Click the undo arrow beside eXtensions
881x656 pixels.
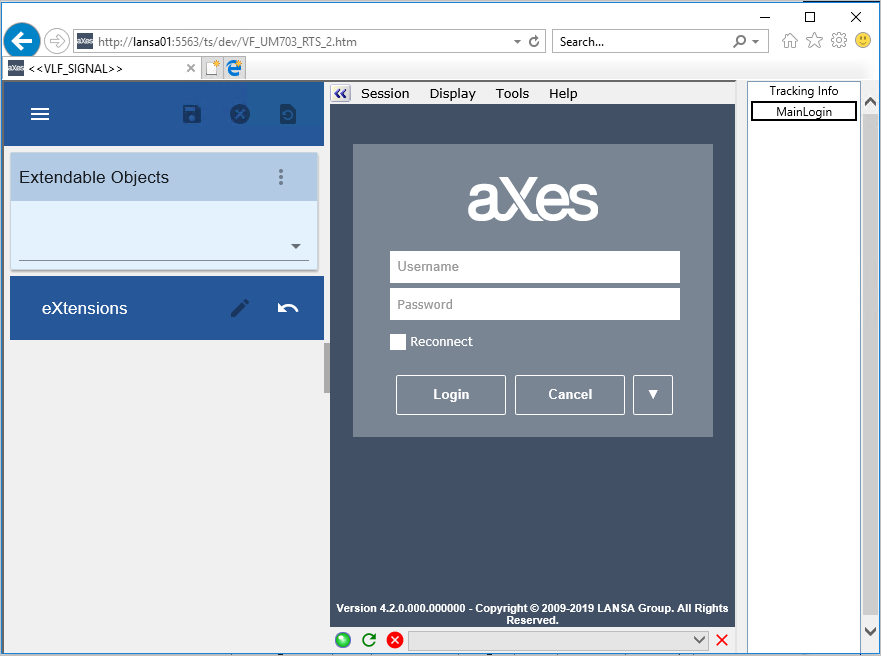(x=288, y=308)
